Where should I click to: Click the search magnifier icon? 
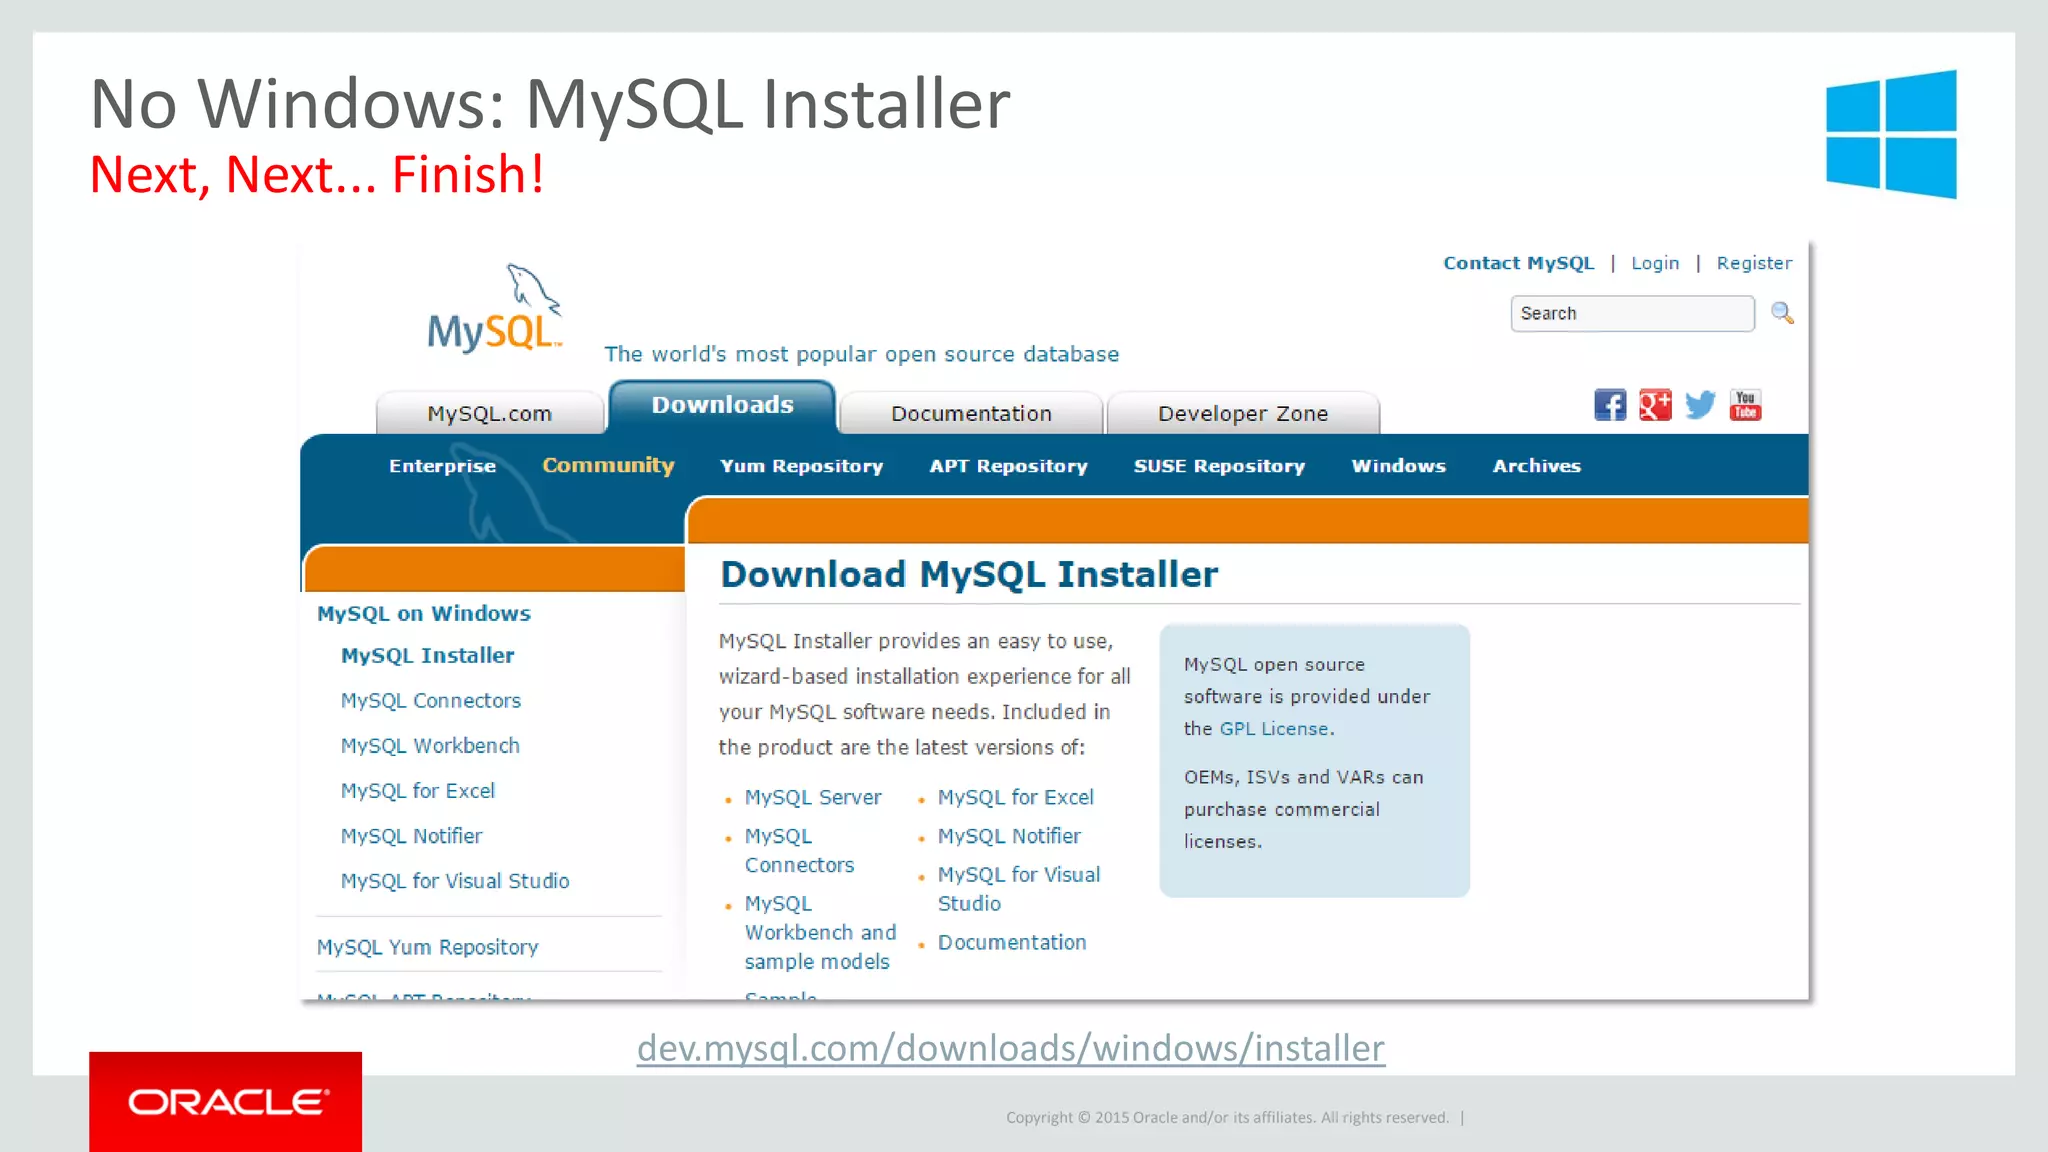tap(1782, 314)
